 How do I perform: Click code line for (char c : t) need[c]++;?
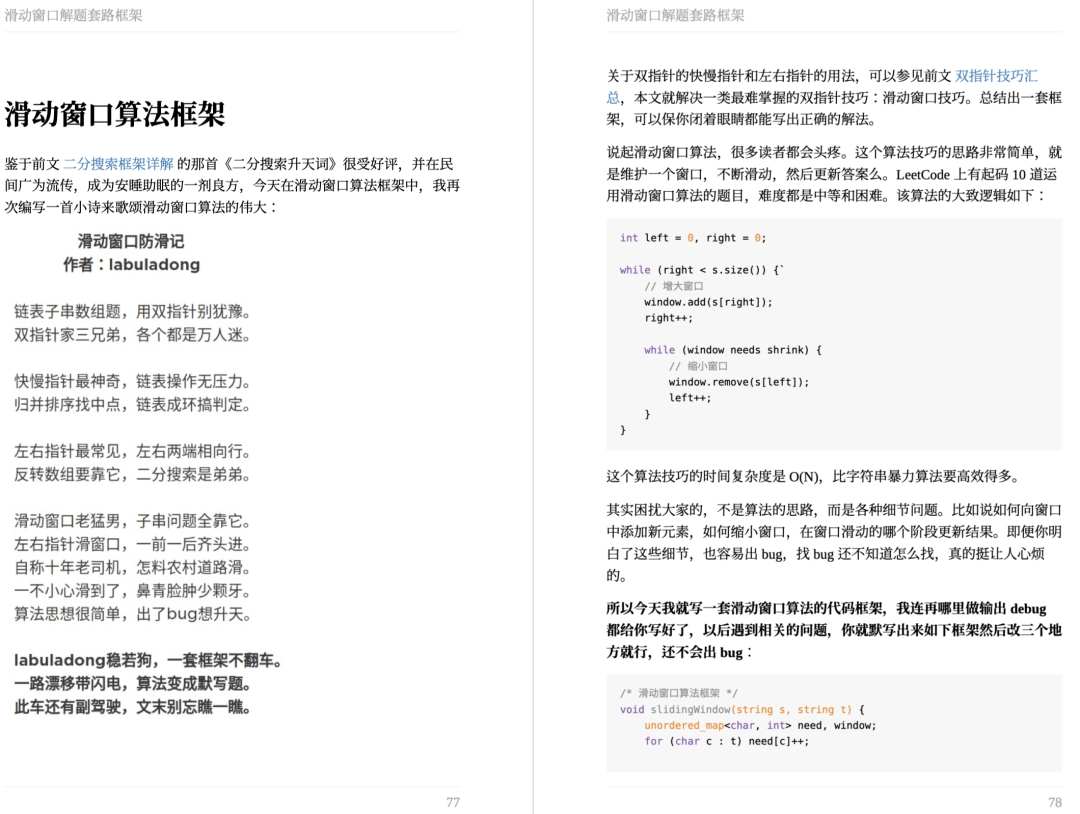pos(727,741)
